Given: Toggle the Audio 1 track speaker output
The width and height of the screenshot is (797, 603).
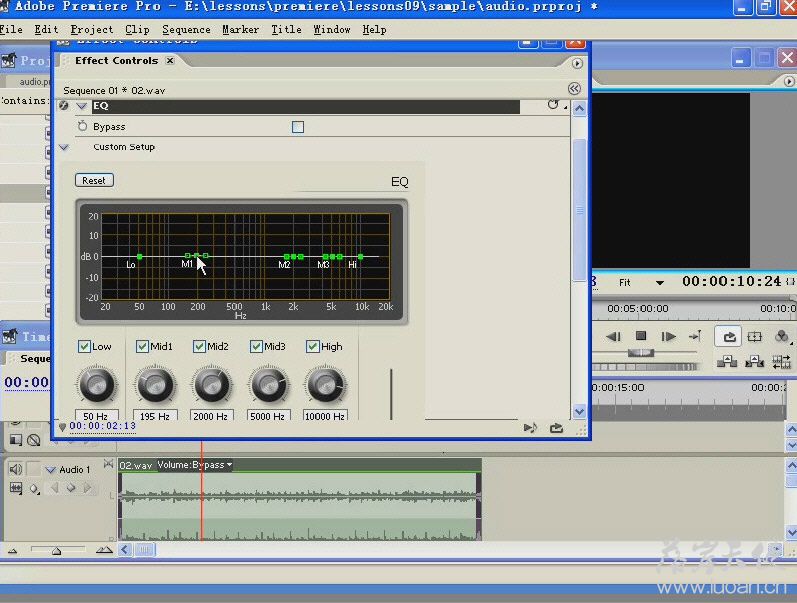Looking at the screenshot, I should [16, 469].
